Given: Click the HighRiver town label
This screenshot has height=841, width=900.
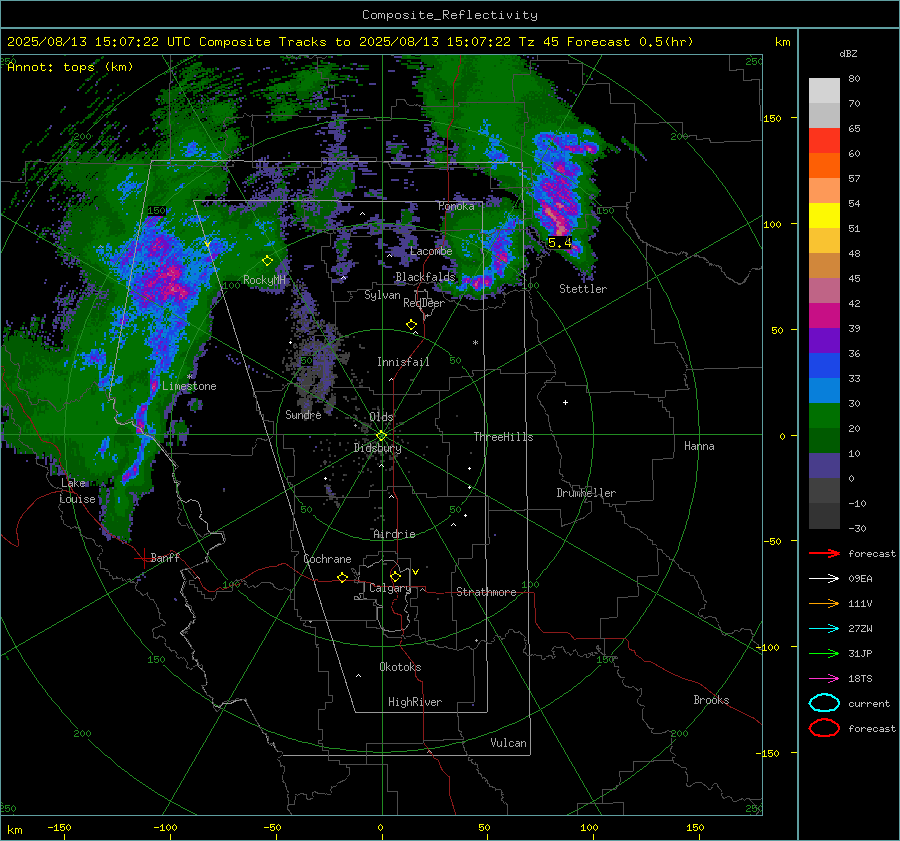Looking at the screenshot, I should [415, 702].
